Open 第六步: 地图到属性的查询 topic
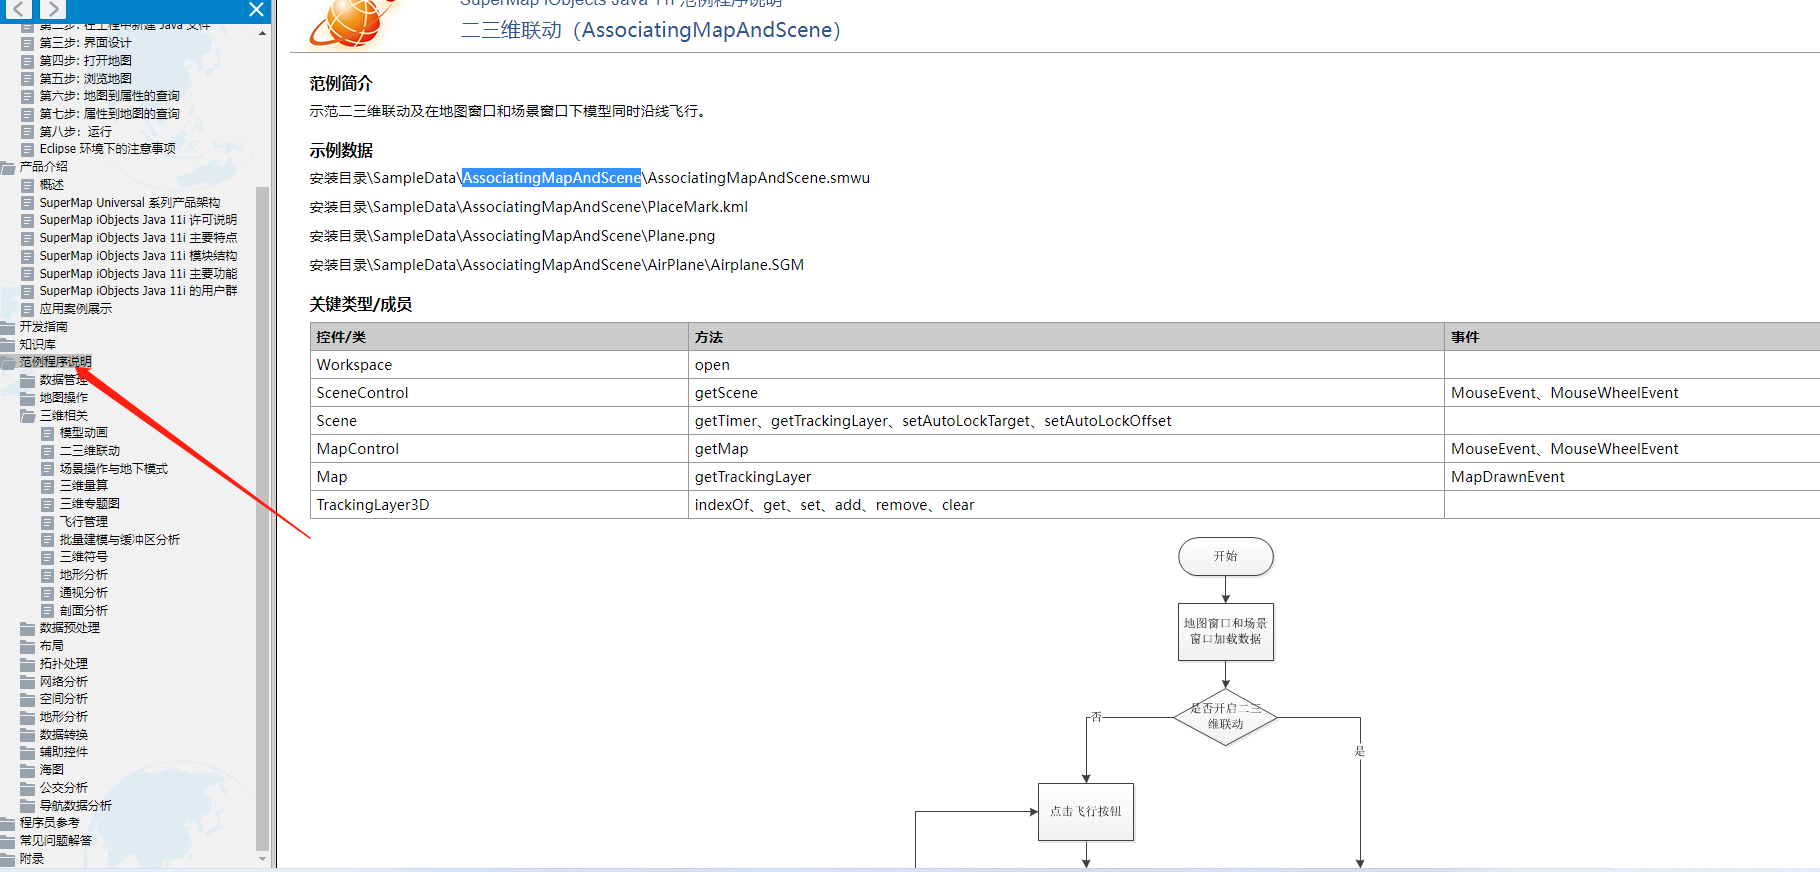 tap(110, 96)
